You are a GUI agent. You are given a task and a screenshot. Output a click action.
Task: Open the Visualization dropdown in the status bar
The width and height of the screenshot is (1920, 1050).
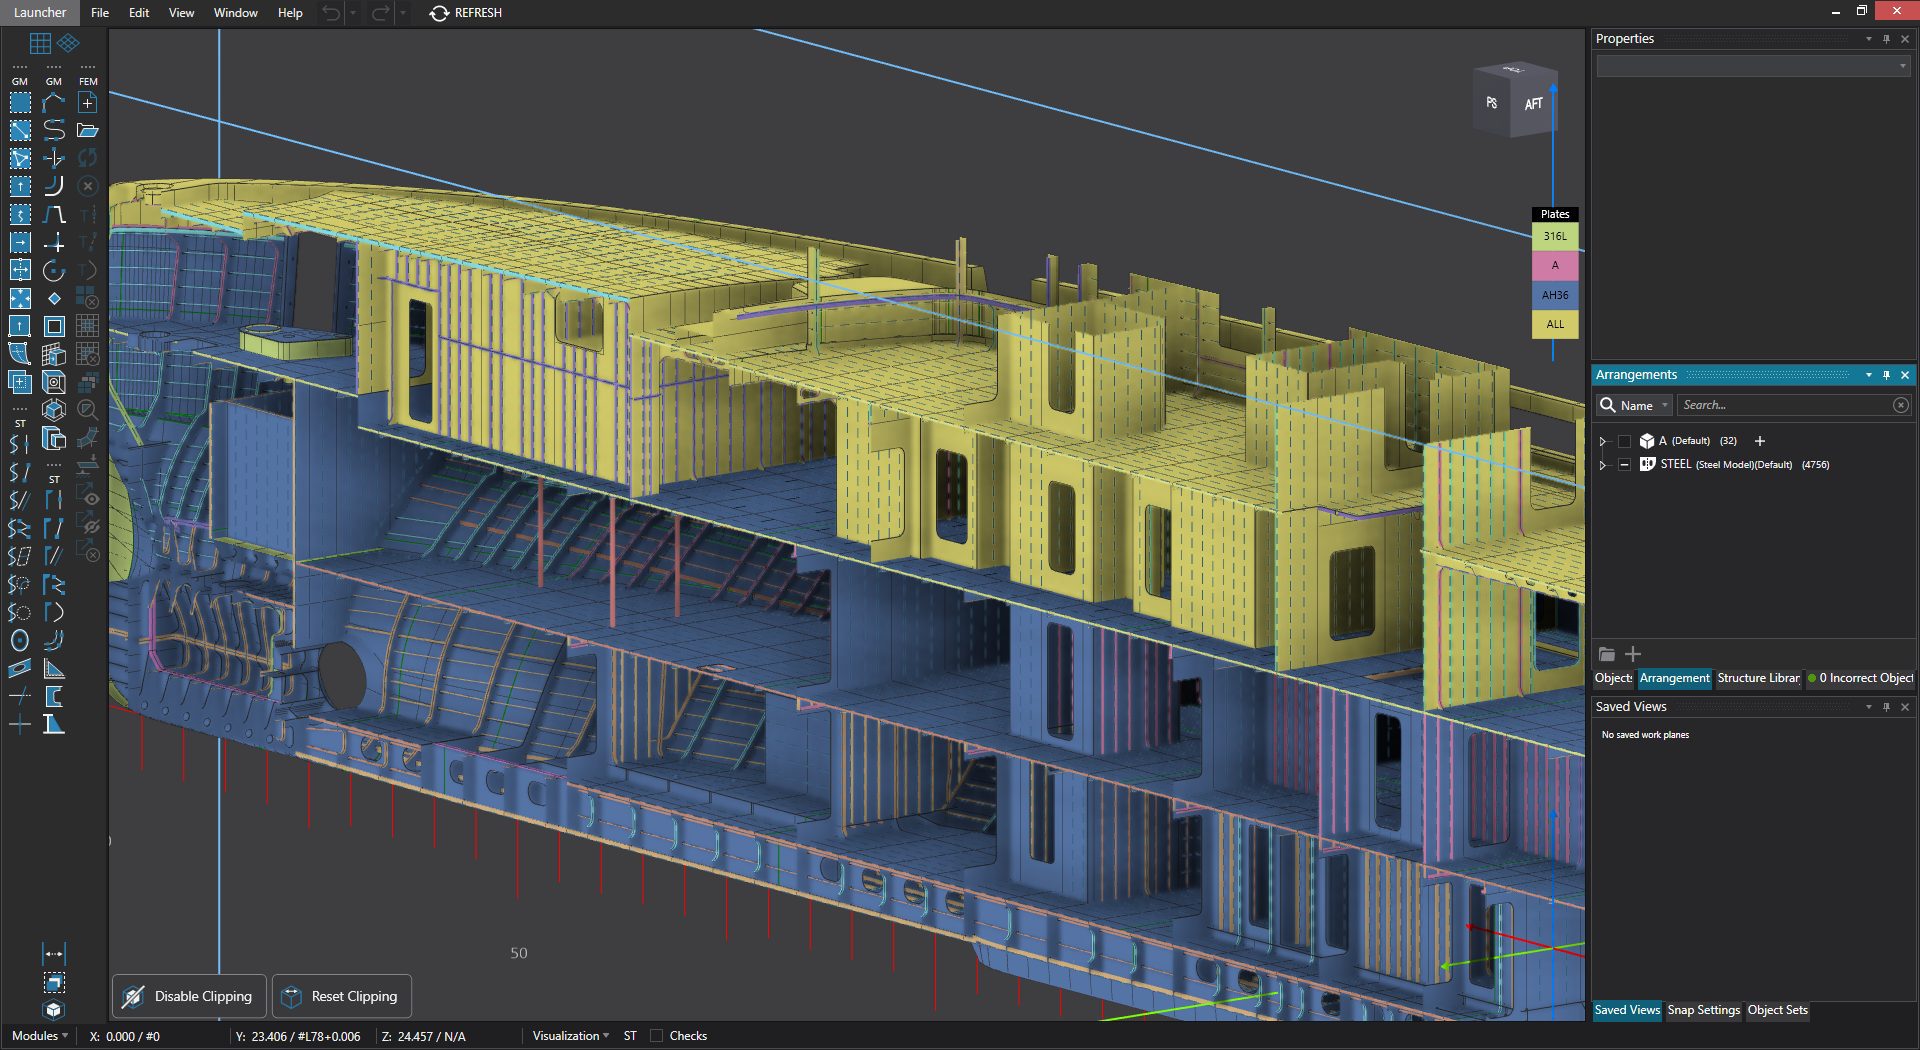coord(568,1035)
